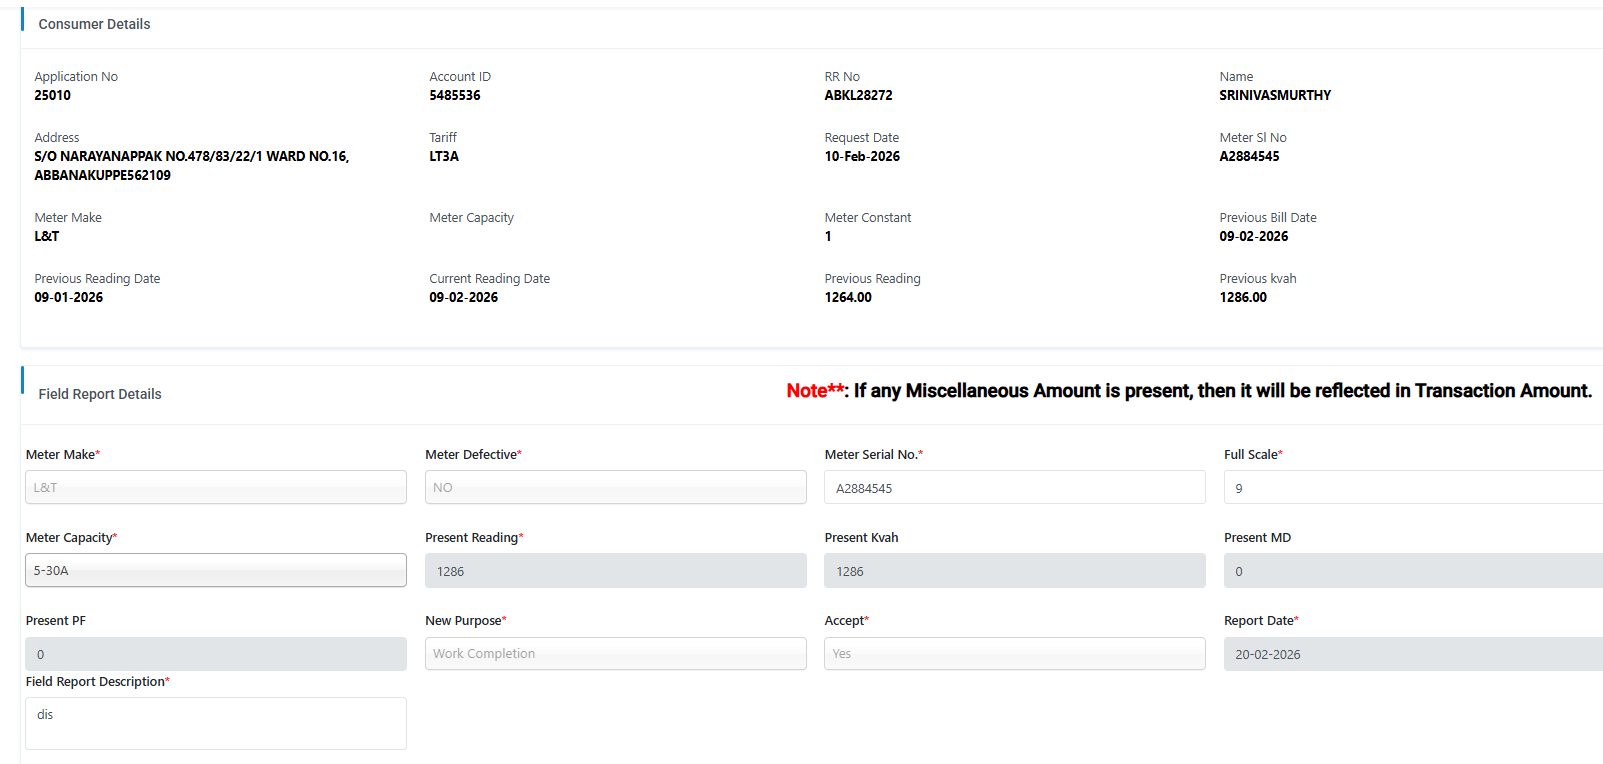Viewport: 1603px width, 764px height.
Task: Click the red Note about Miscellaneous Amount
Action: coord(1188,391)
